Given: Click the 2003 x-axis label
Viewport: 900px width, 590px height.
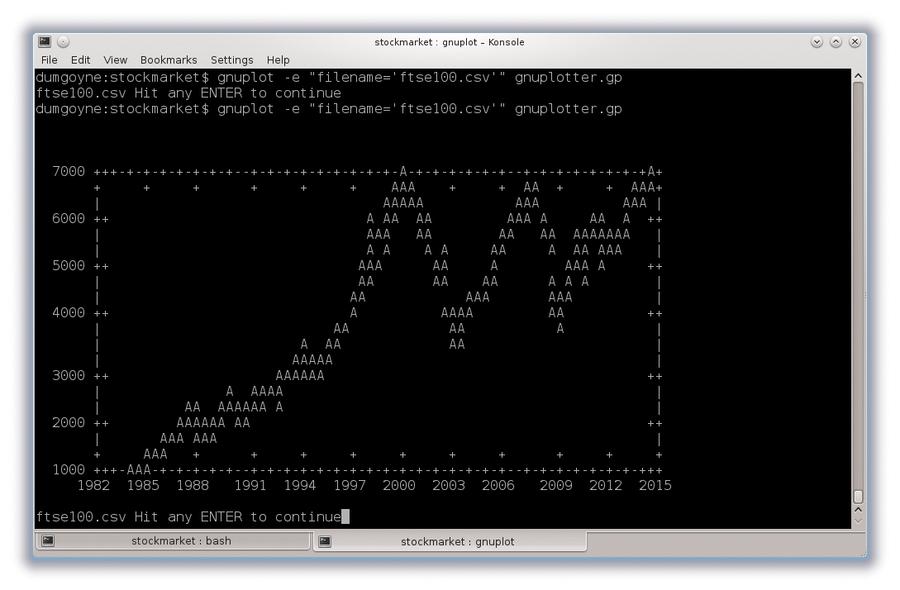Looking at the screenshot, I should (x=448, y=486).
